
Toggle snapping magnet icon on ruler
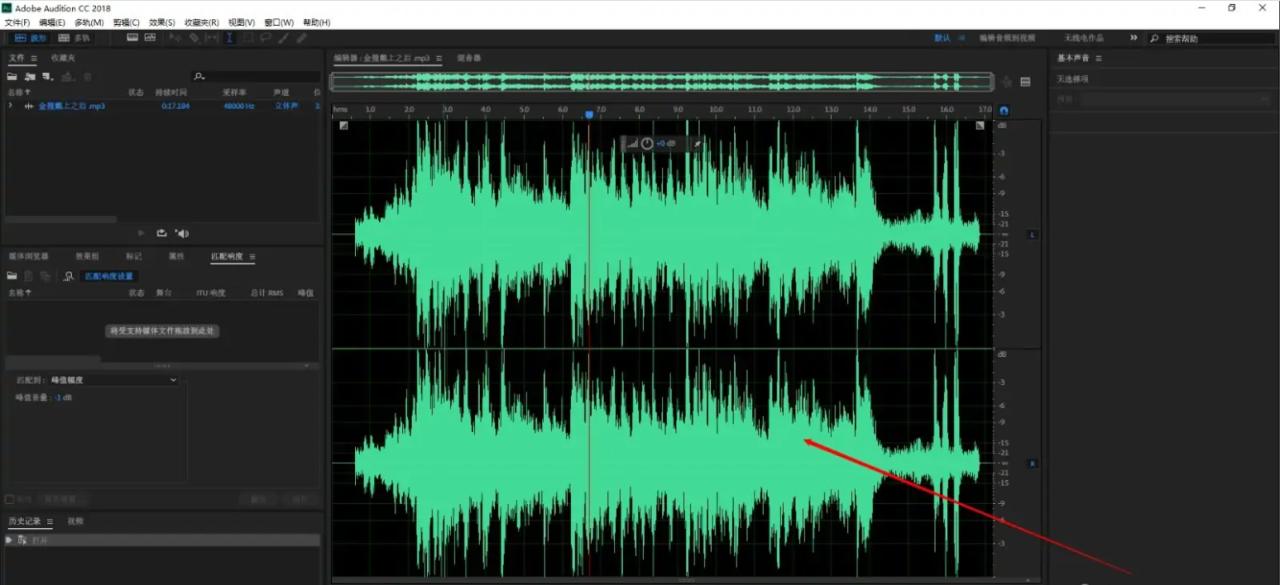[1004, 111]
